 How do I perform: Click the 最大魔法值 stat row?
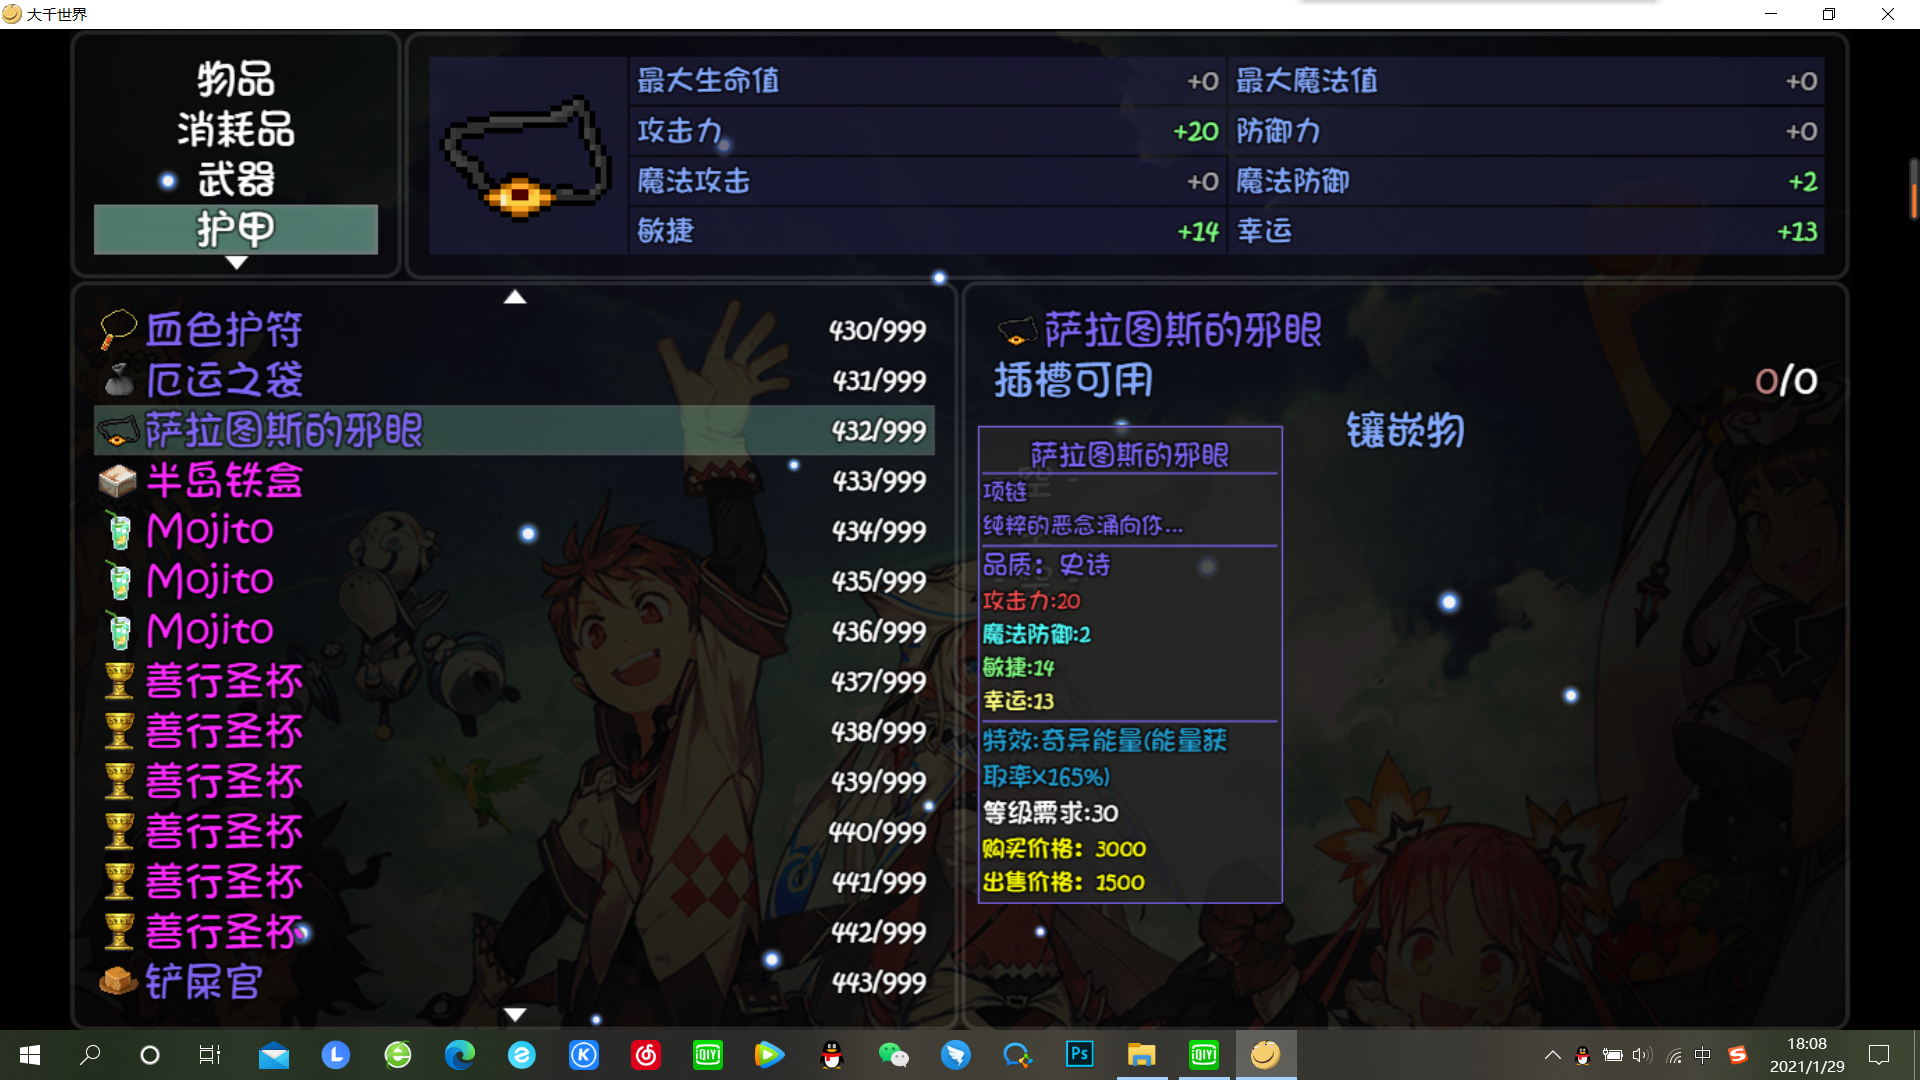[1527, 81]
